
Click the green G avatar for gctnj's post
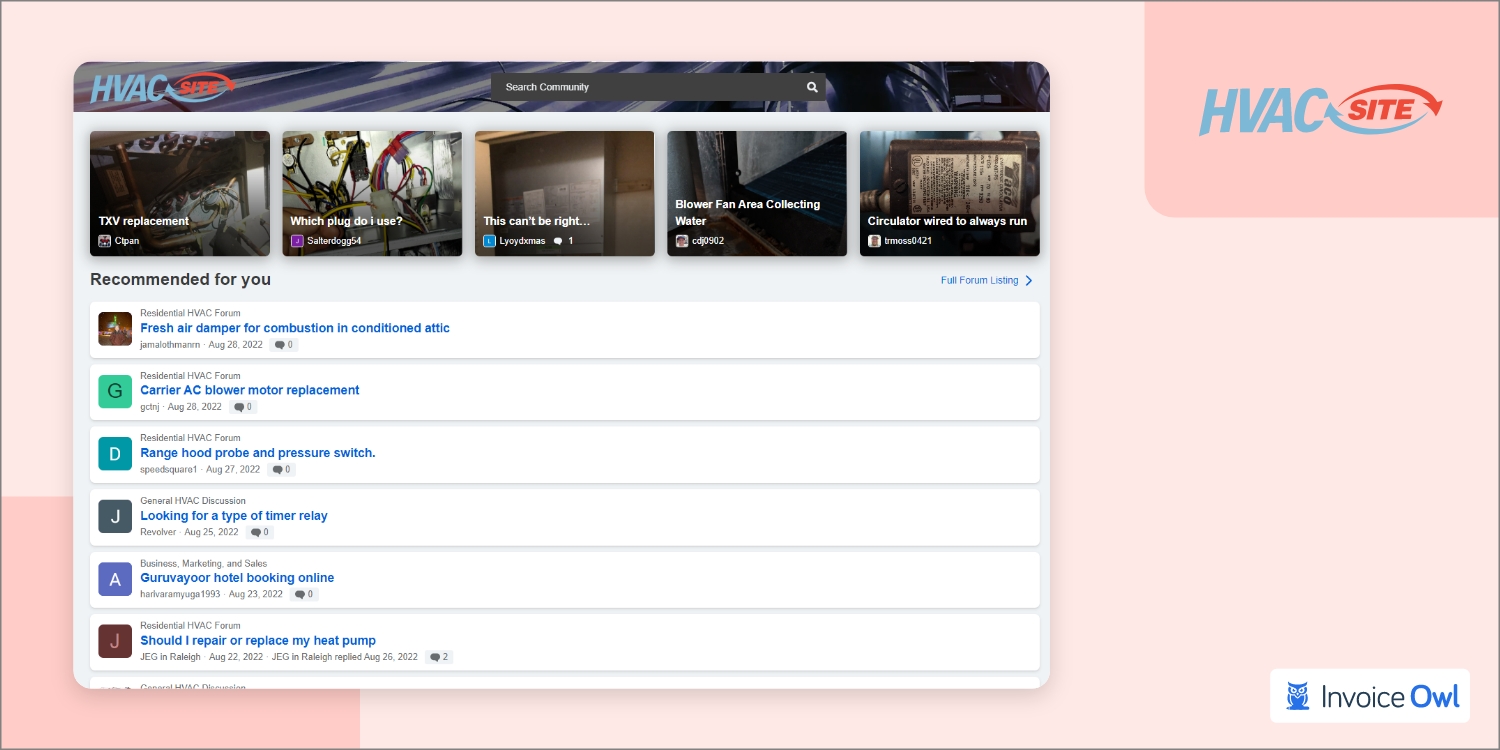tap(114, 391)
